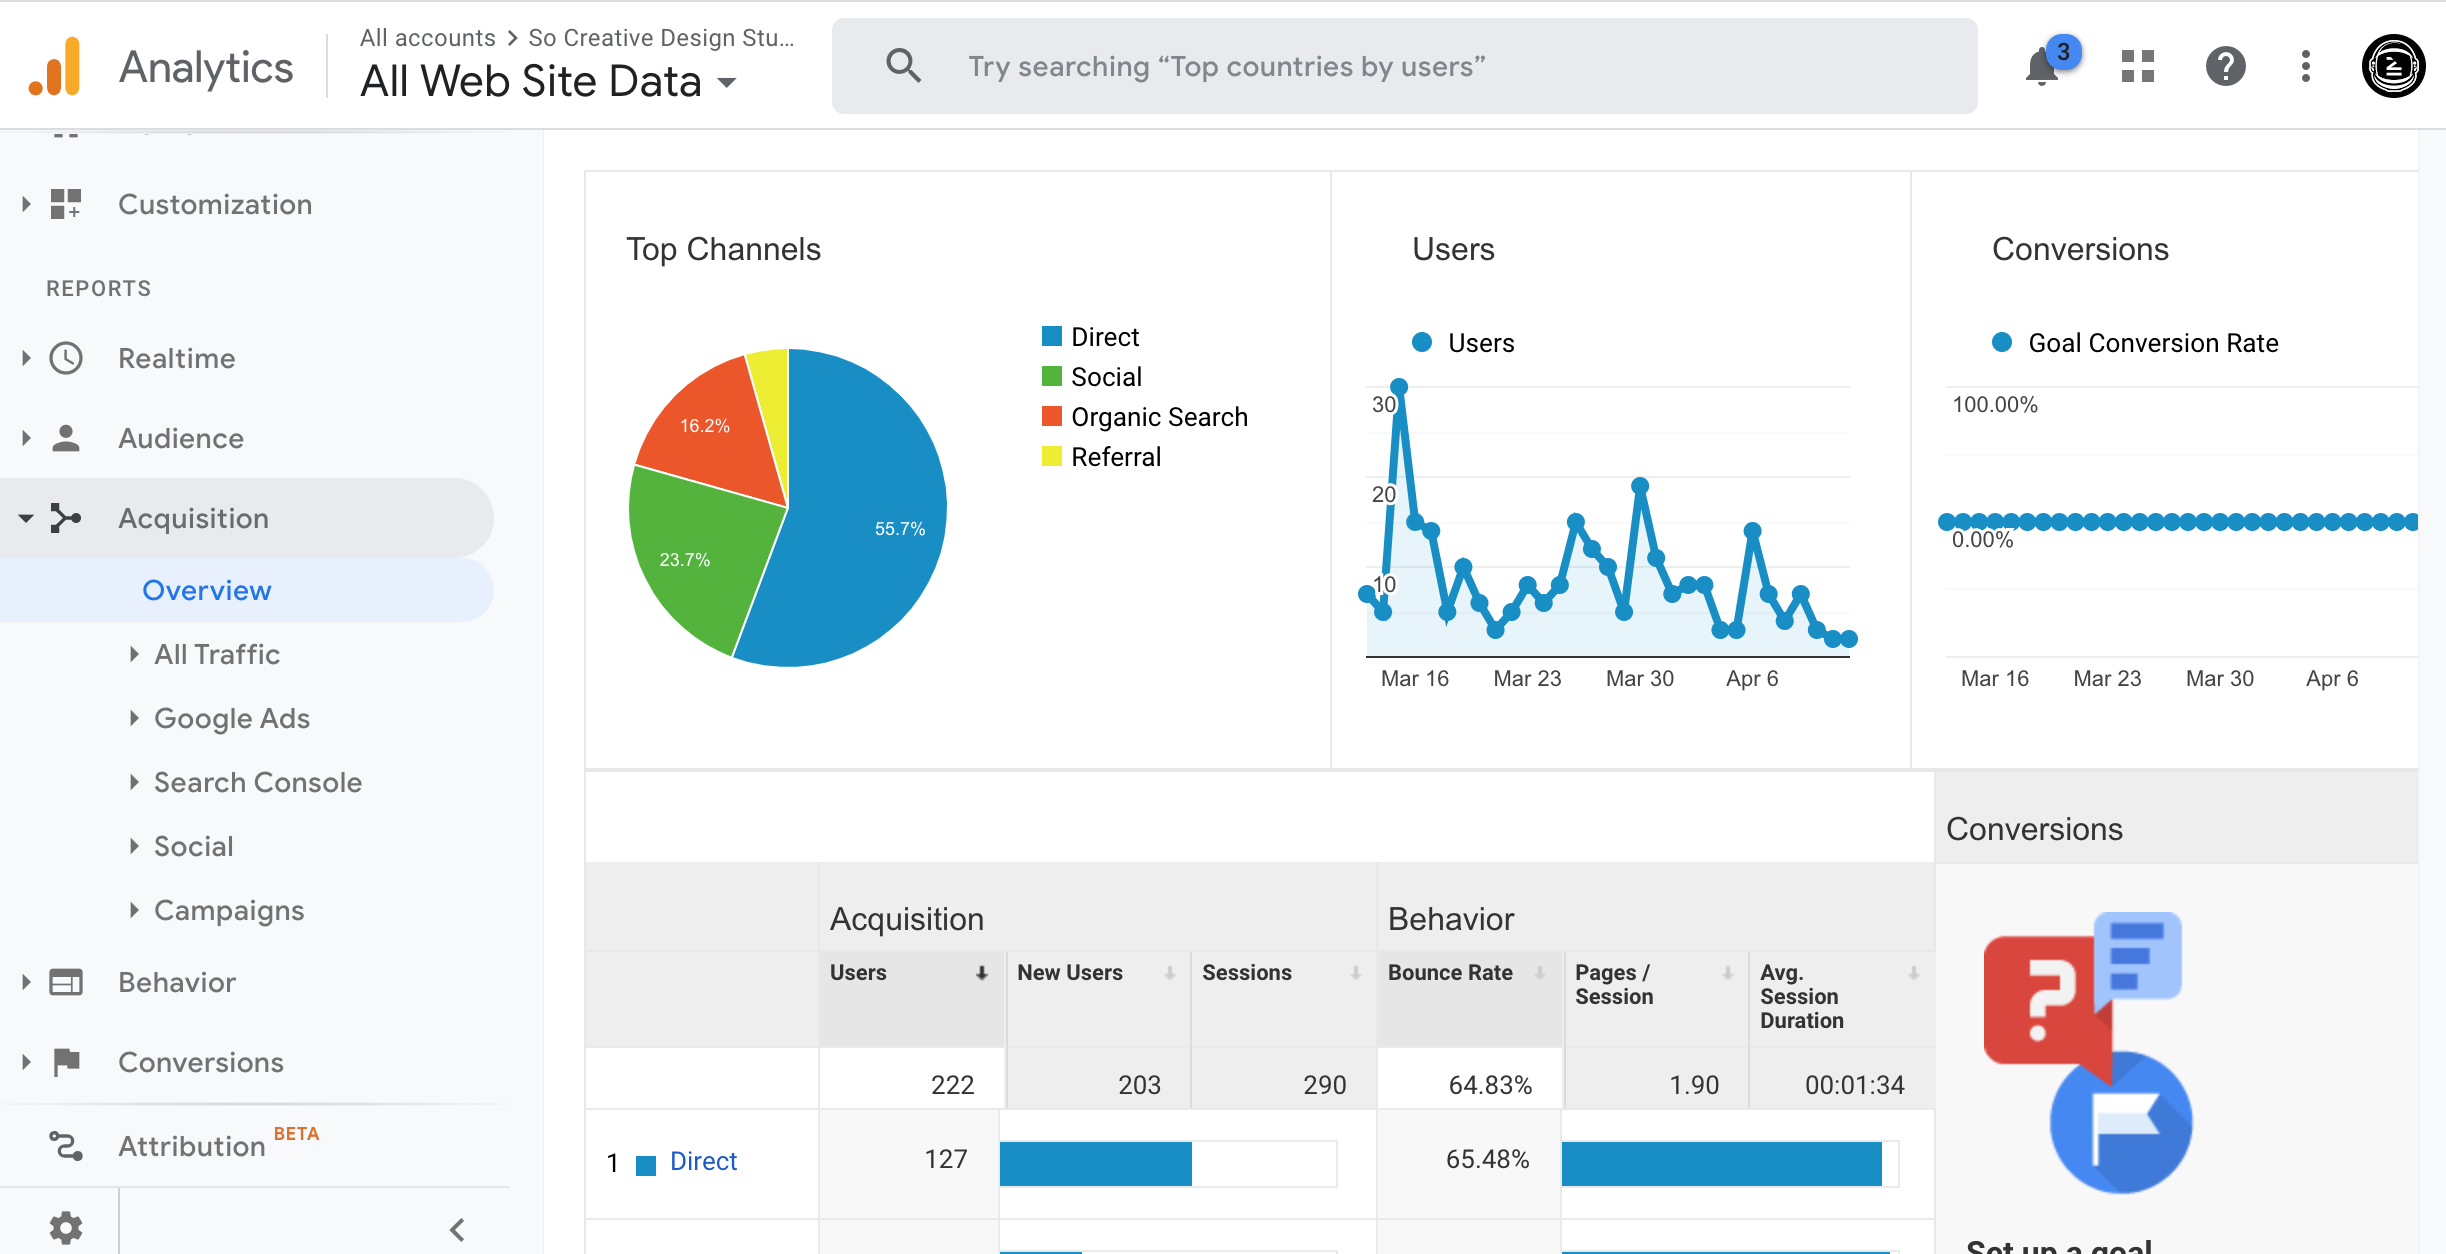Expand the Customization section arrow
The height and width of the screenshot is (1254, 2446).
pos(26,204)
